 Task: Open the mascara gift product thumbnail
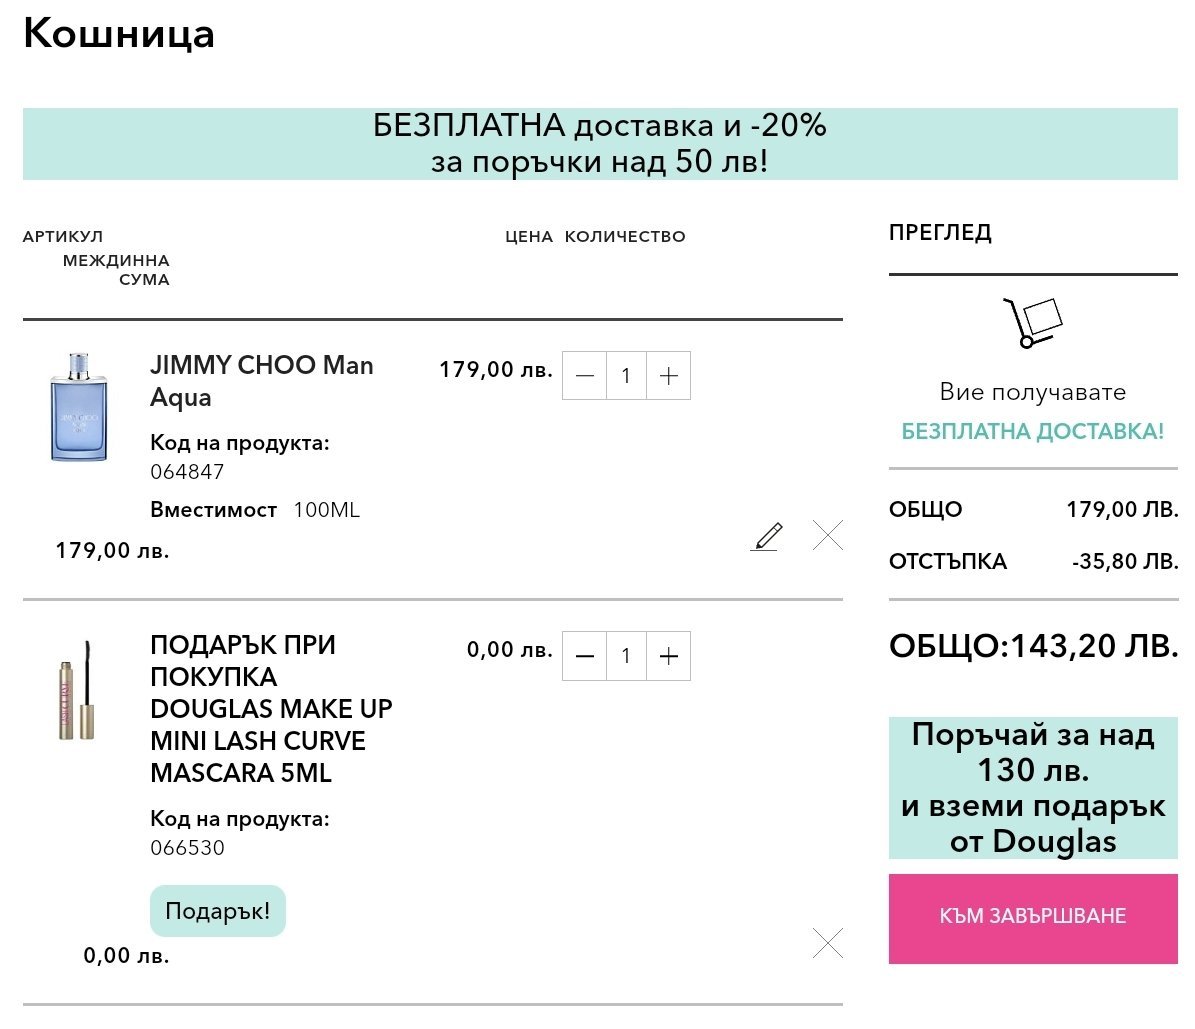point(78,691)
